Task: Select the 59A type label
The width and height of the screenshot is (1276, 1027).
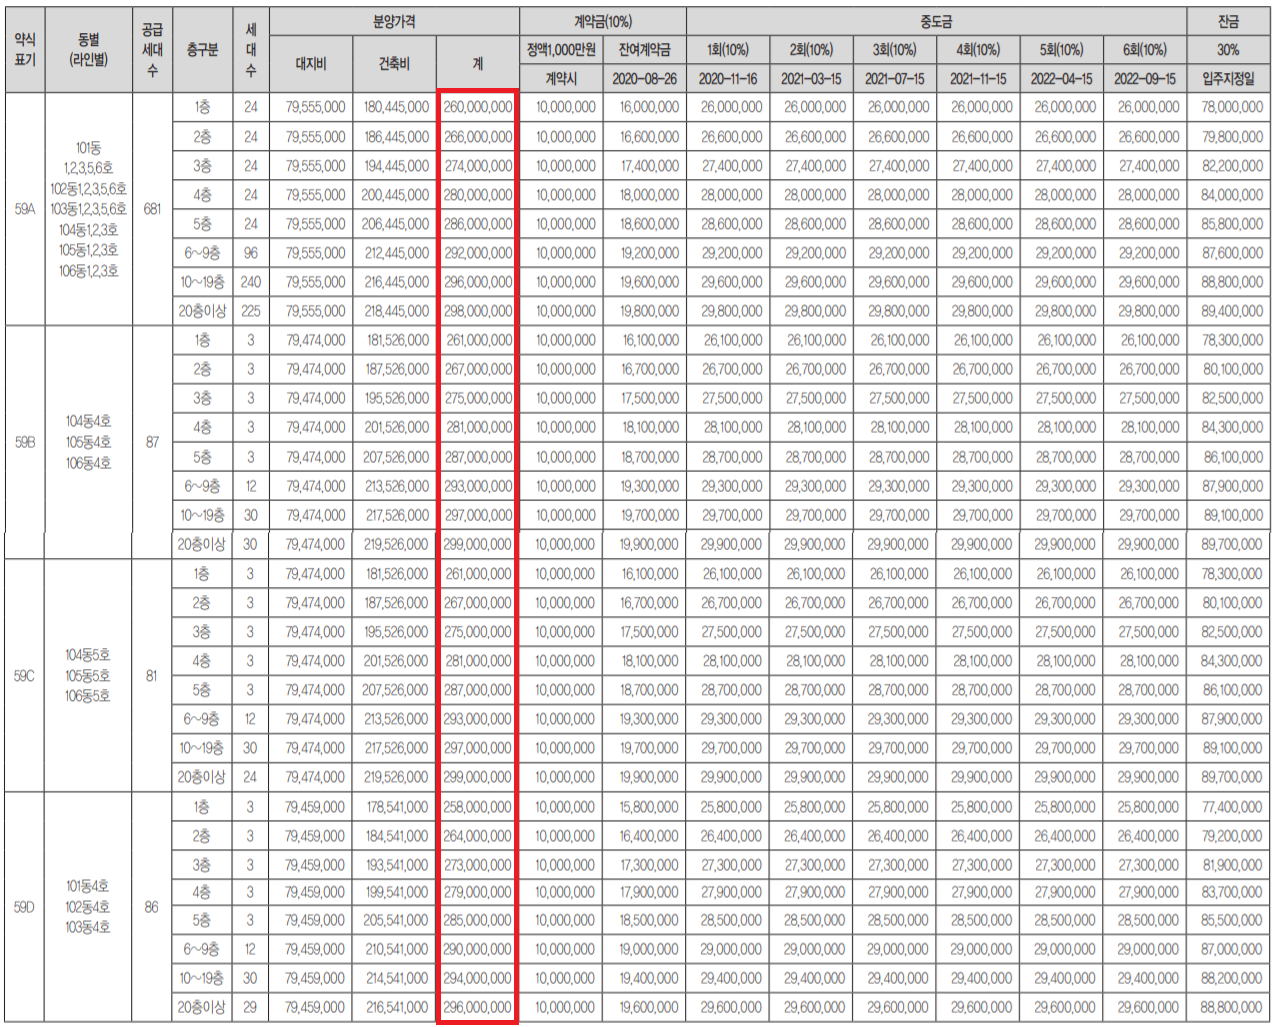Action: click(x=25, y=209)
